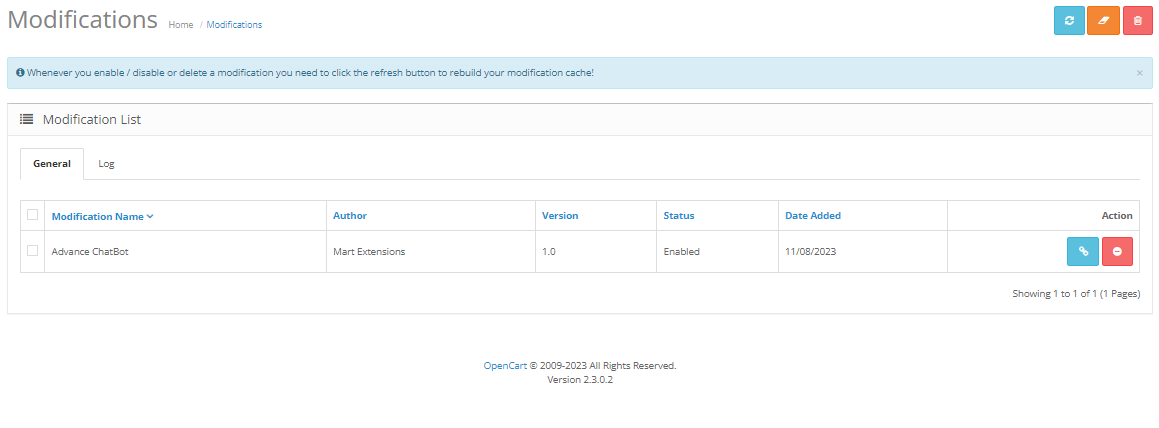Click the link icon for Advance ChatBot
The width and height of the screenshot is (1159, 428).
point(1083,251)
